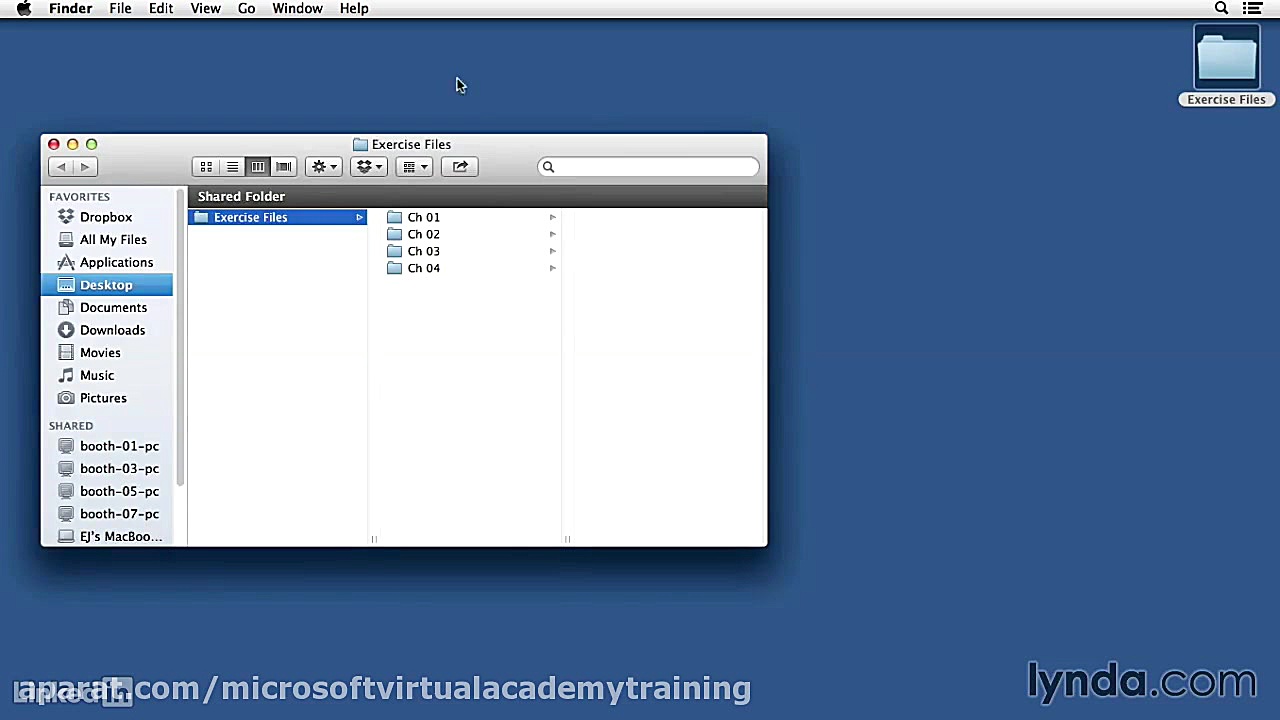Select shared computer booth-07-pc
The image size is (1280, 720).
tap(119, 514)
